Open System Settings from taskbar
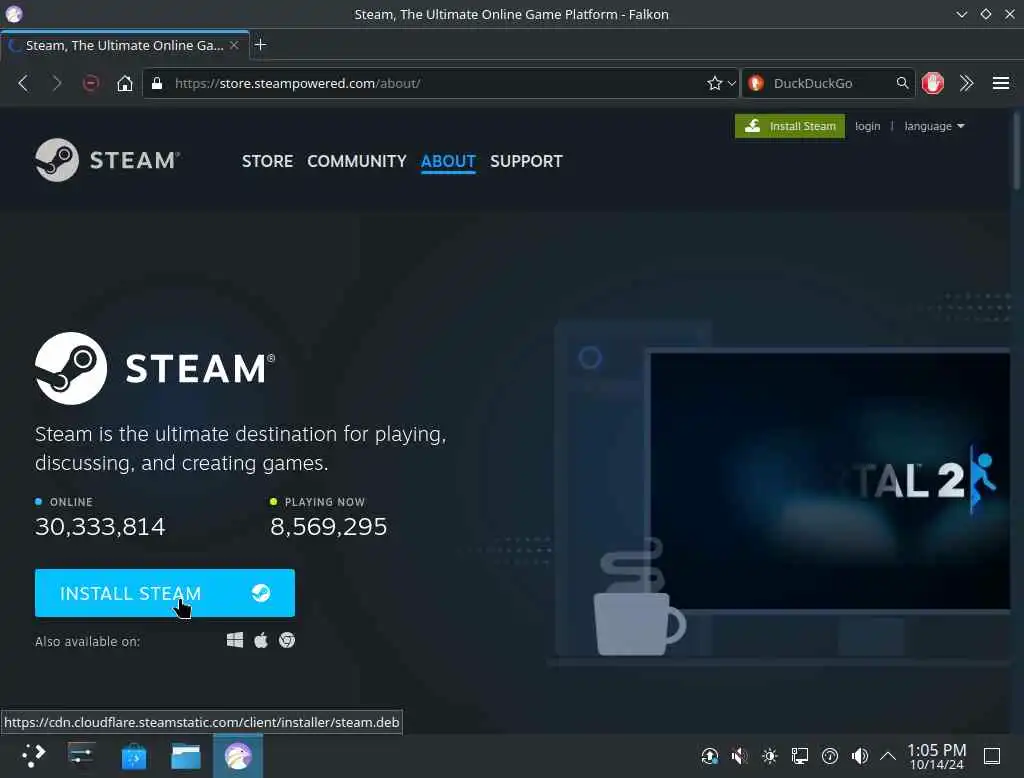 click(x=81, y=756)
